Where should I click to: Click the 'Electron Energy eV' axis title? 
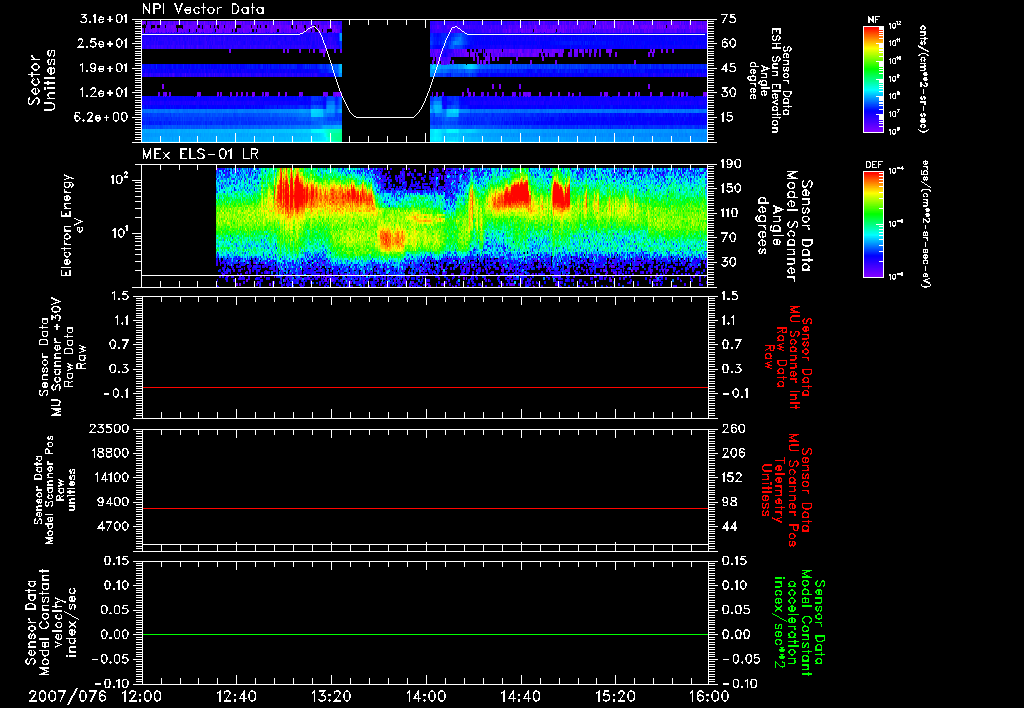pos(71,225)
